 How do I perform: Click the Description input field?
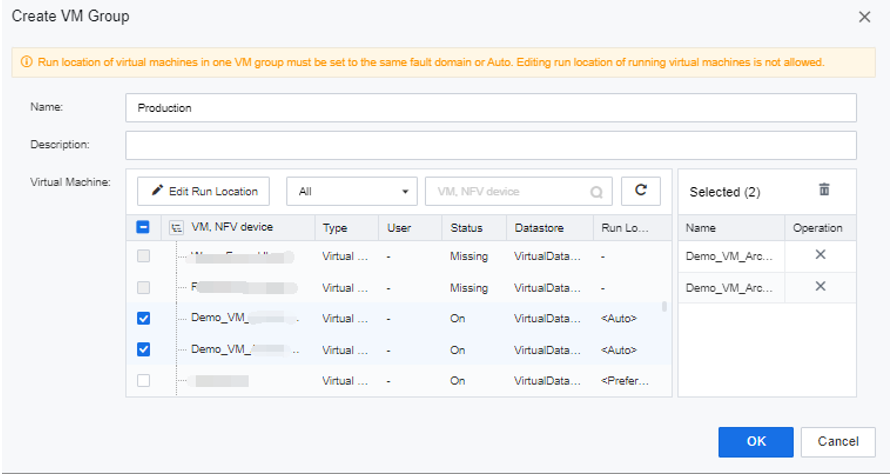coord(491,145)
